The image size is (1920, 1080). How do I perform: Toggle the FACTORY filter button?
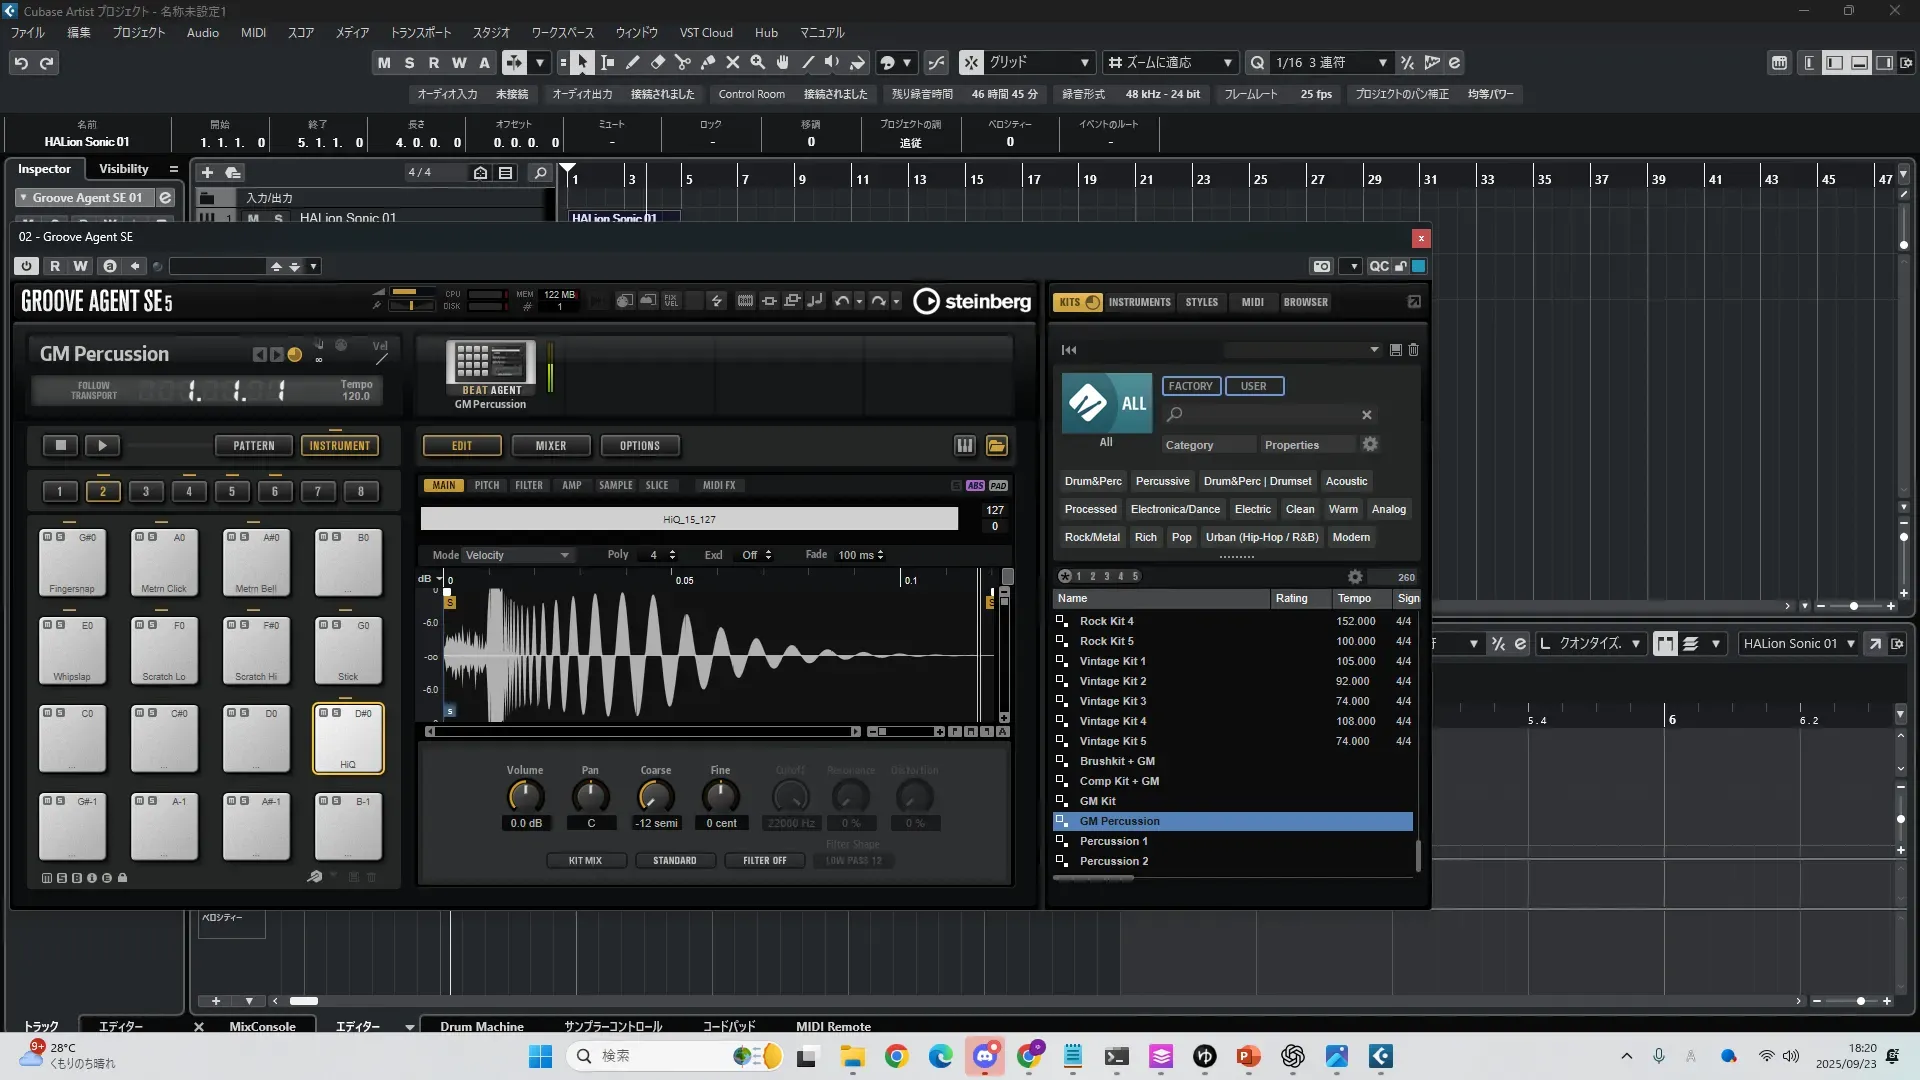tap(1190, 386)
